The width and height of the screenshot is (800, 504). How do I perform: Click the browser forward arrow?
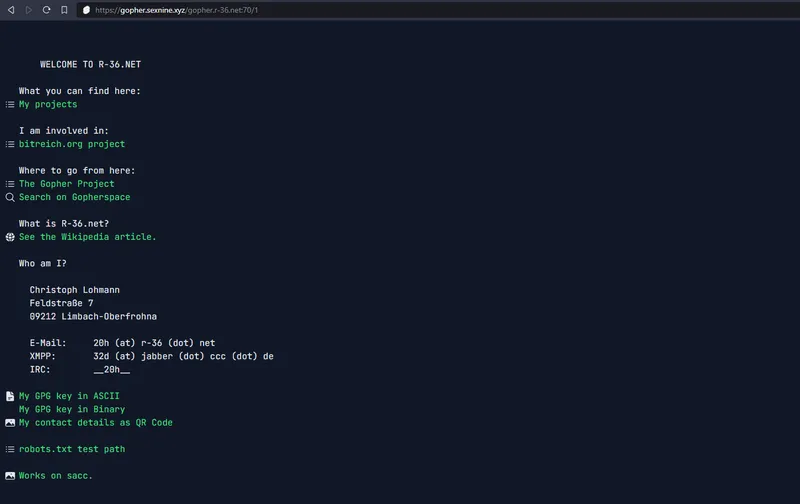click(x=29, y=10)
